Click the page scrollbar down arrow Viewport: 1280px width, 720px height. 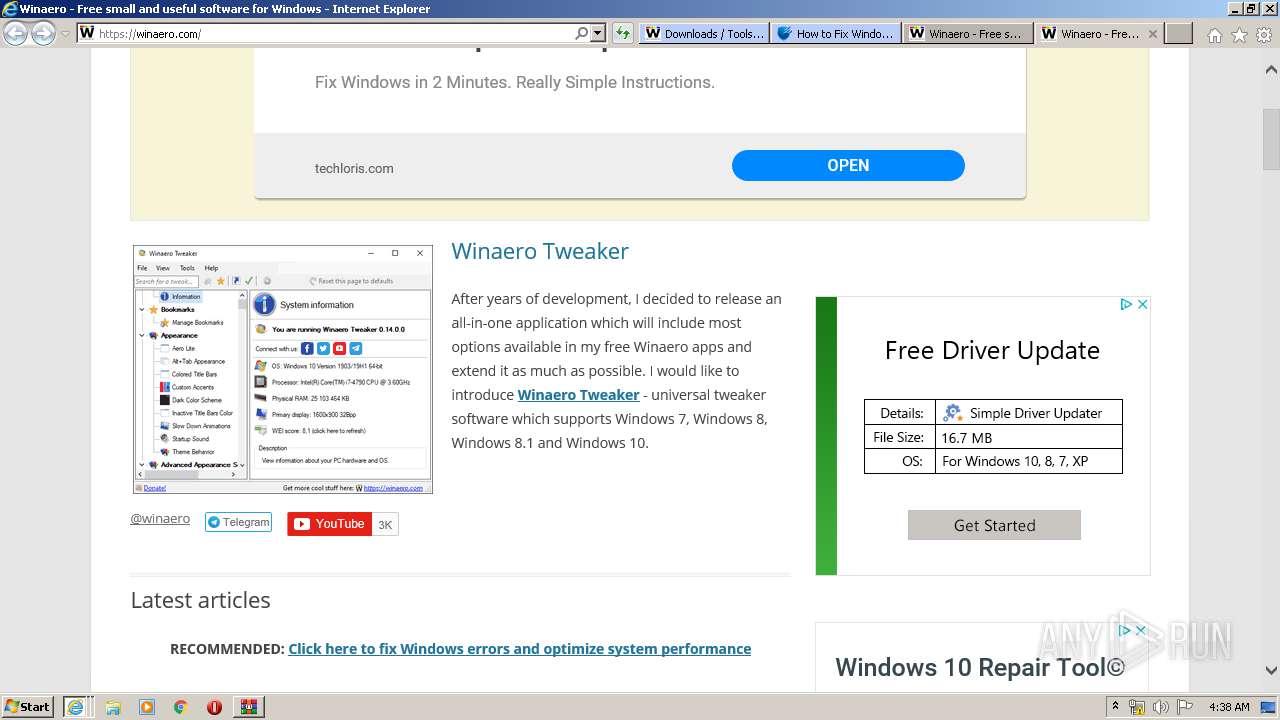1271,670
